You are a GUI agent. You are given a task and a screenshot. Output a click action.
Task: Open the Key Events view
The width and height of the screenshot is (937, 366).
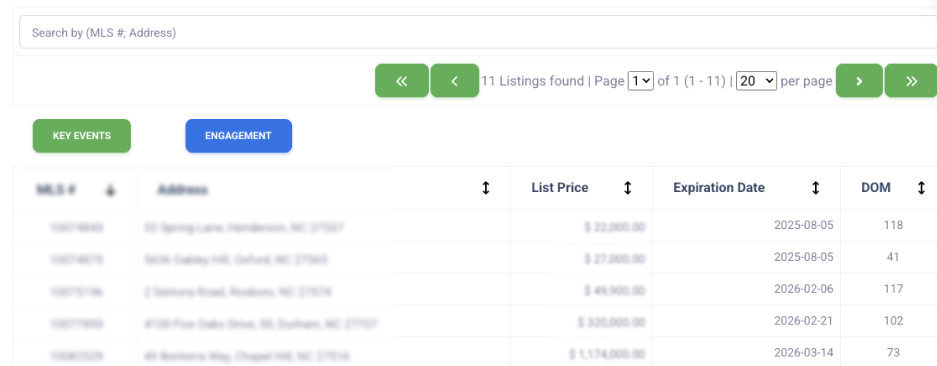[x=82, y=136]
